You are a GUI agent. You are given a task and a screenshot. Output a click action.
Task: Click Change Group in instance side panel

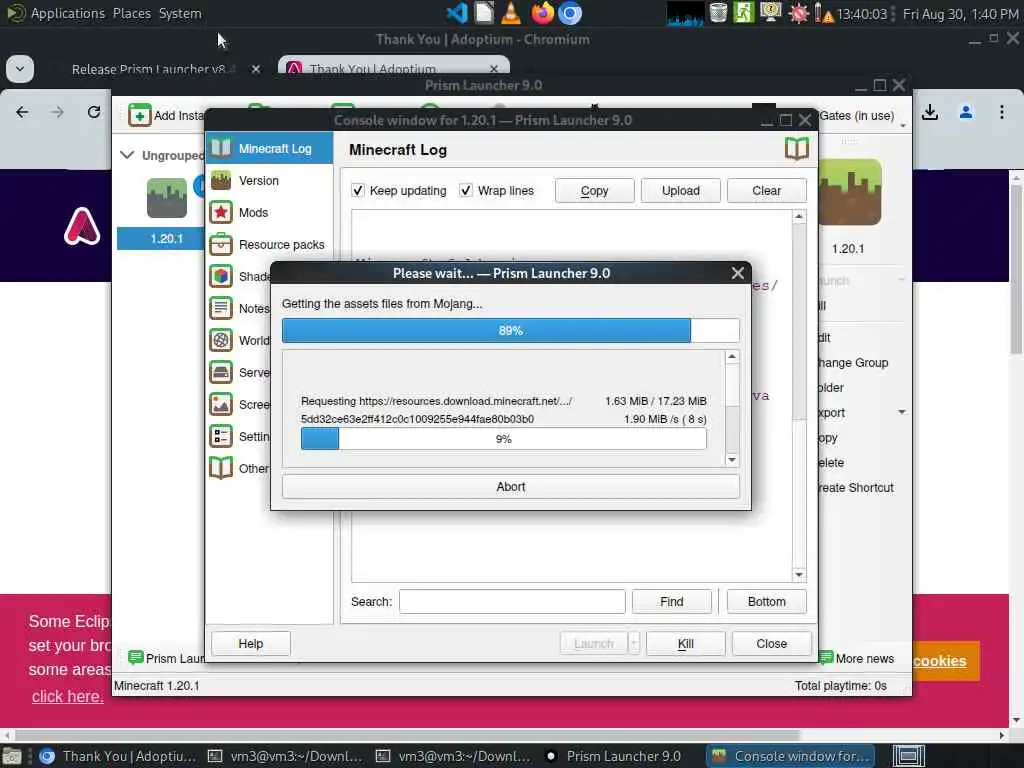[853, 362]
